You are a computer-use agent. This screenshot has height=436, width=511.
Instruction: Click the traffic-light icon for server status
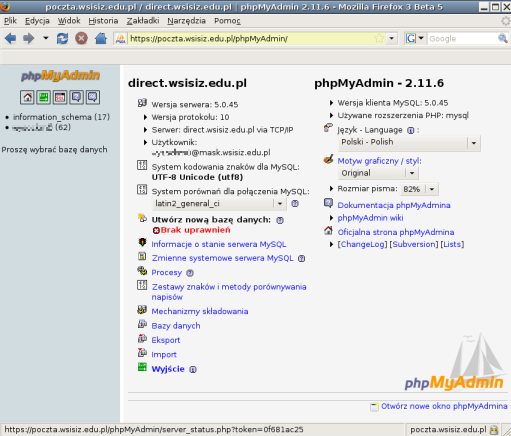142,242
